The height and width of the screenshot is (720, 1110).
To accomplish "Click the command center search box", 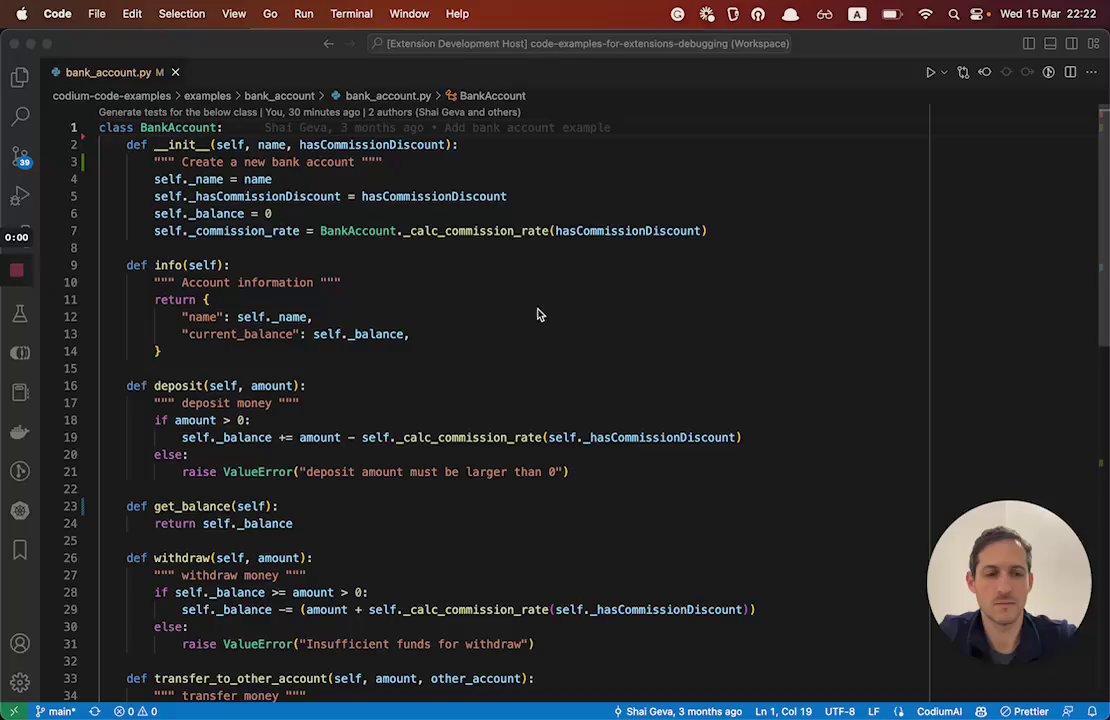I will point(580,43).
